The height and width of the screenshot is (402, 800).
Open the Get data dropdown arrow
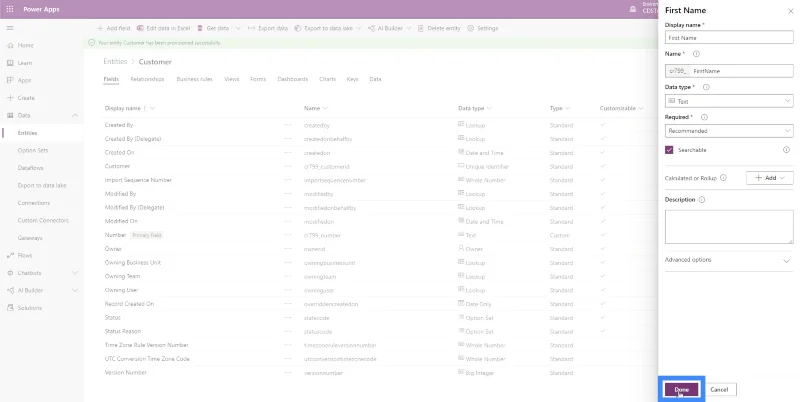point(238,28)
